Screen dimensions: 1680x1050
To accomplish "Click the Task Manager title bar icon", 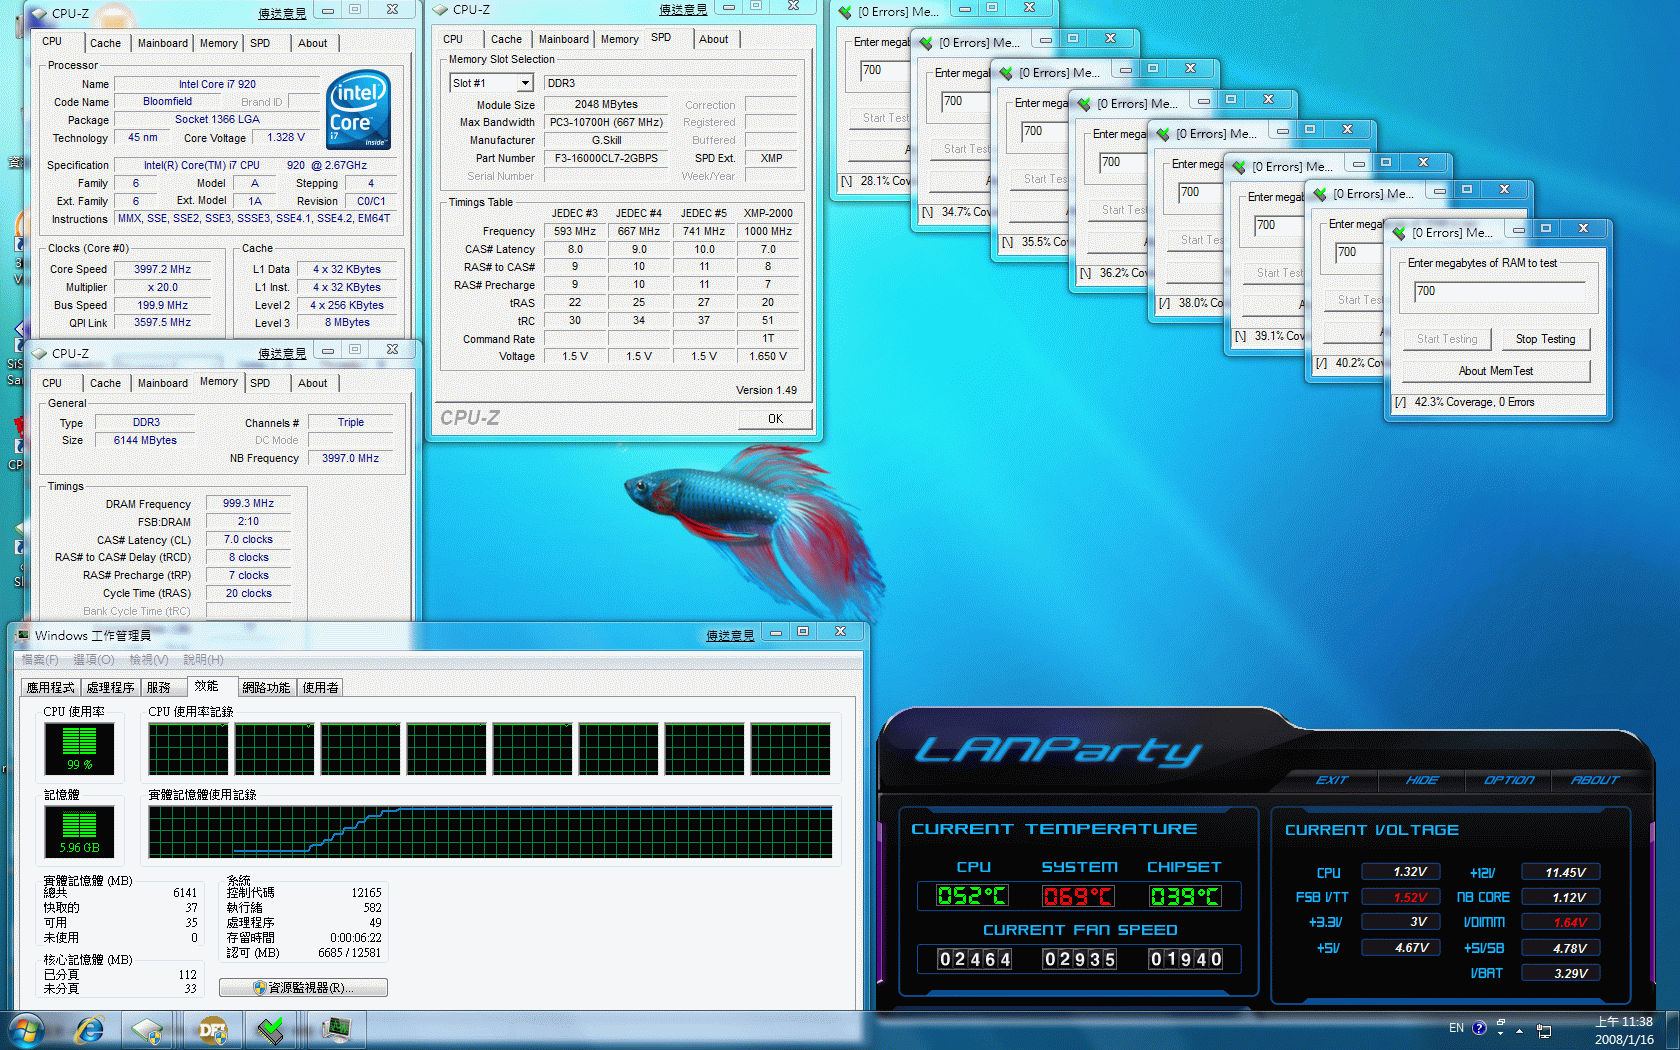I will [22, 635].
